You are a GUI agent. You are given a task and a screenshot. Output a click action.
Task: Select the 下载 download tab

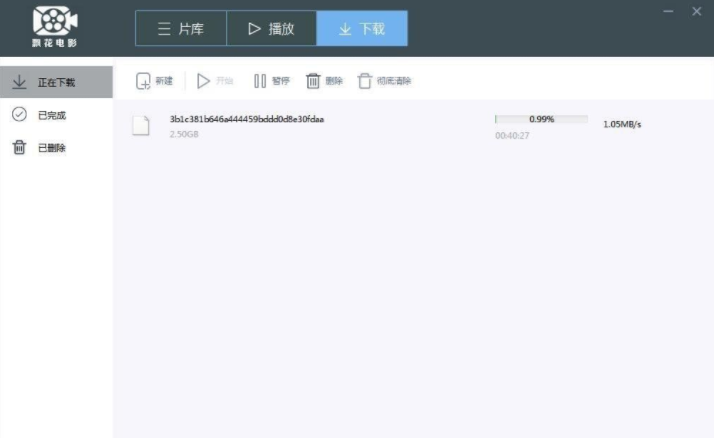point(362,29)
